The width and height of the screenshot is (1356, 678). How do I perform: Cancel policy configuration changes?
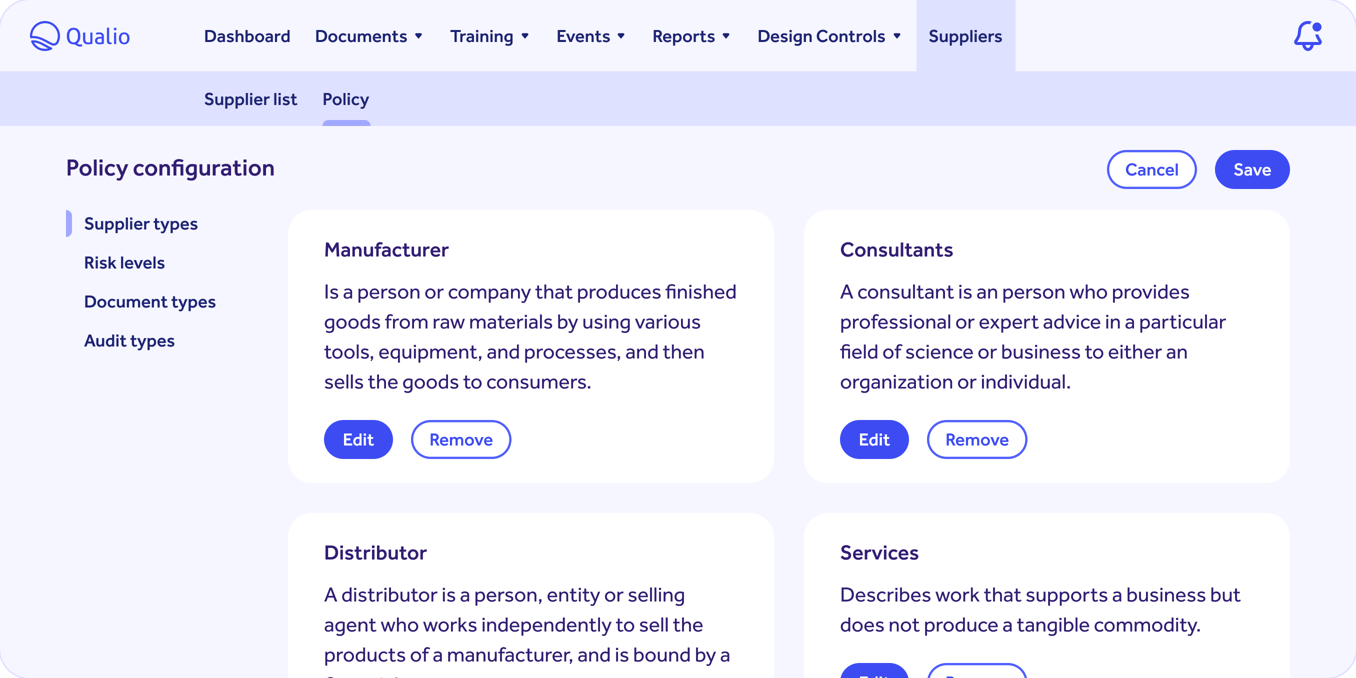pyautogui.click(x=1151, y=169)
